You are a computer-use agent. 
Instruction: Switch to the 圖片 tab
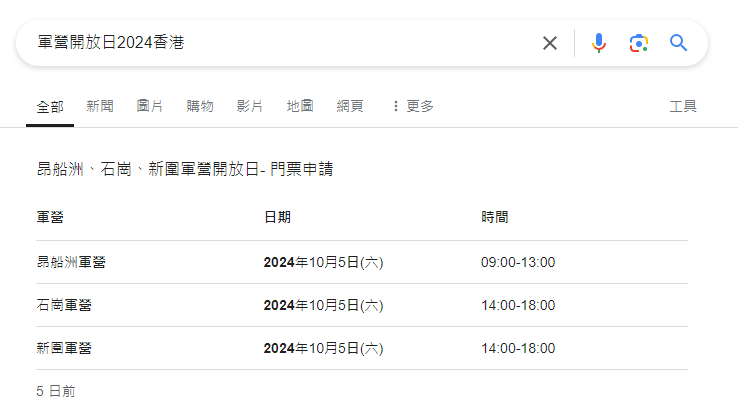pyautogui.click(x=150, y=106)
